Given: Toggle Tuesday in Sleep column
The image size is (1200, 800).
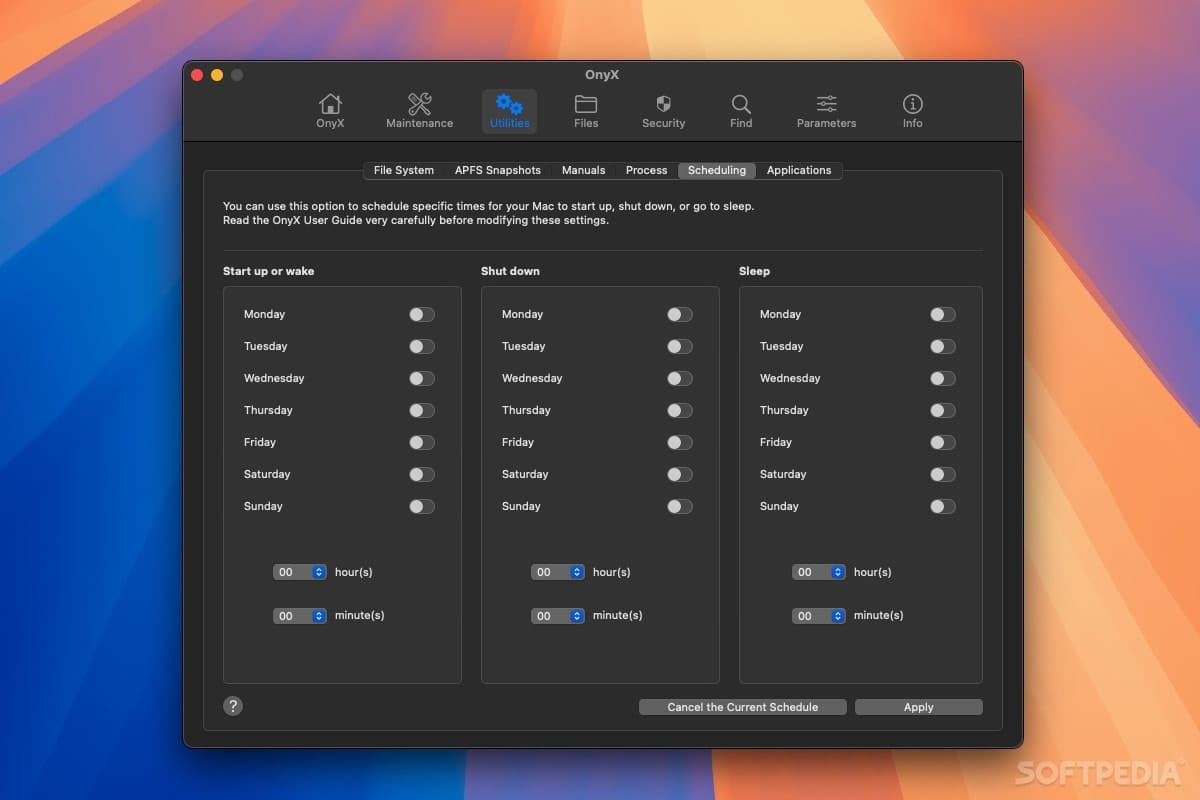Looking at the screenshot, I should (x=943, y=346).
